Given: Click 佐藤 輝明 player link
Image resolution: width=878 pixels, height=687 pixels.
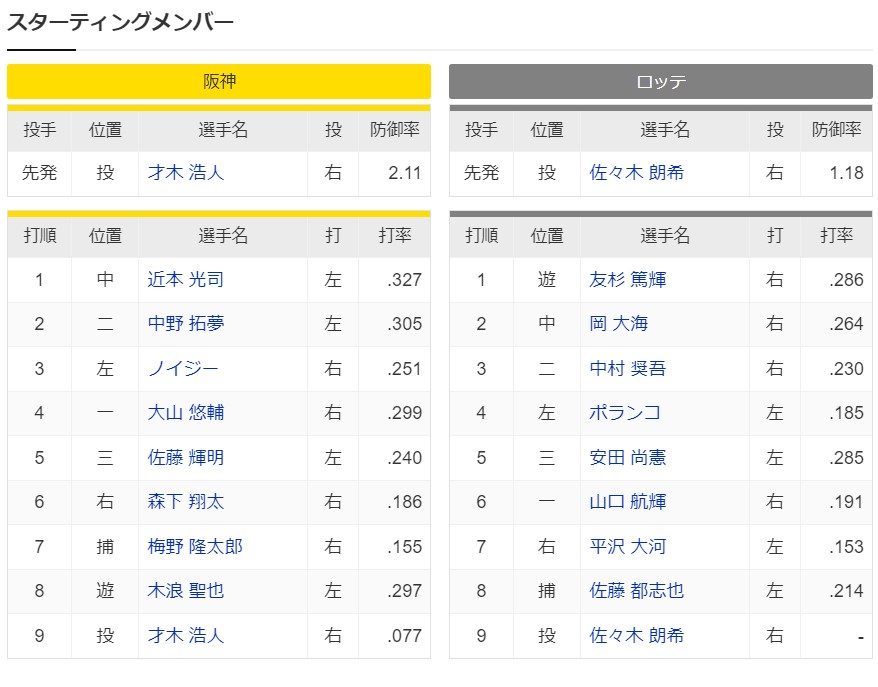Looking at the screenshot, I should (x=186, y=457).
